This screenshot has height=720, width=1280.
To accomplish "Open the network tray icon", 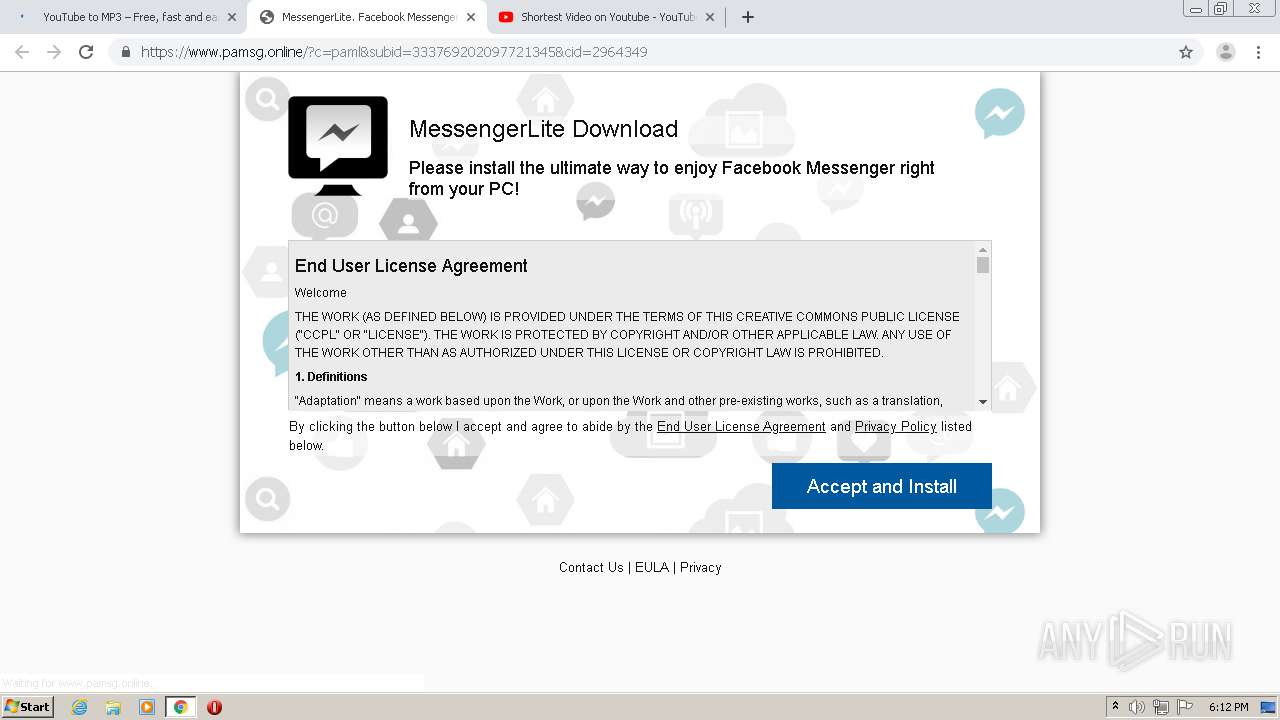I will [1161, 707].
